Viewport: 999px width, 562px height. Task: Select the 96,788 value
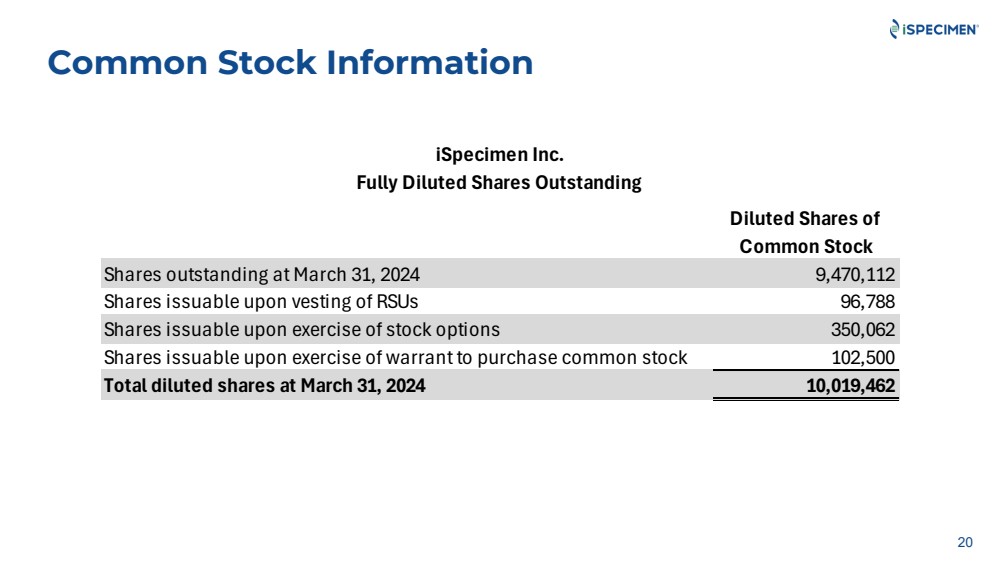tap(868, 302)
